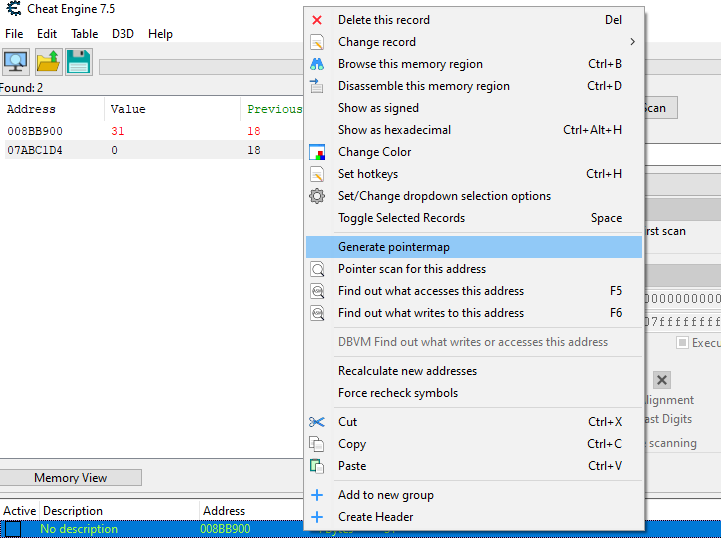The width and height of the screenshot is (721, 538).
Task: Click the X button above Alignment
Action: [x=662, y=380]
